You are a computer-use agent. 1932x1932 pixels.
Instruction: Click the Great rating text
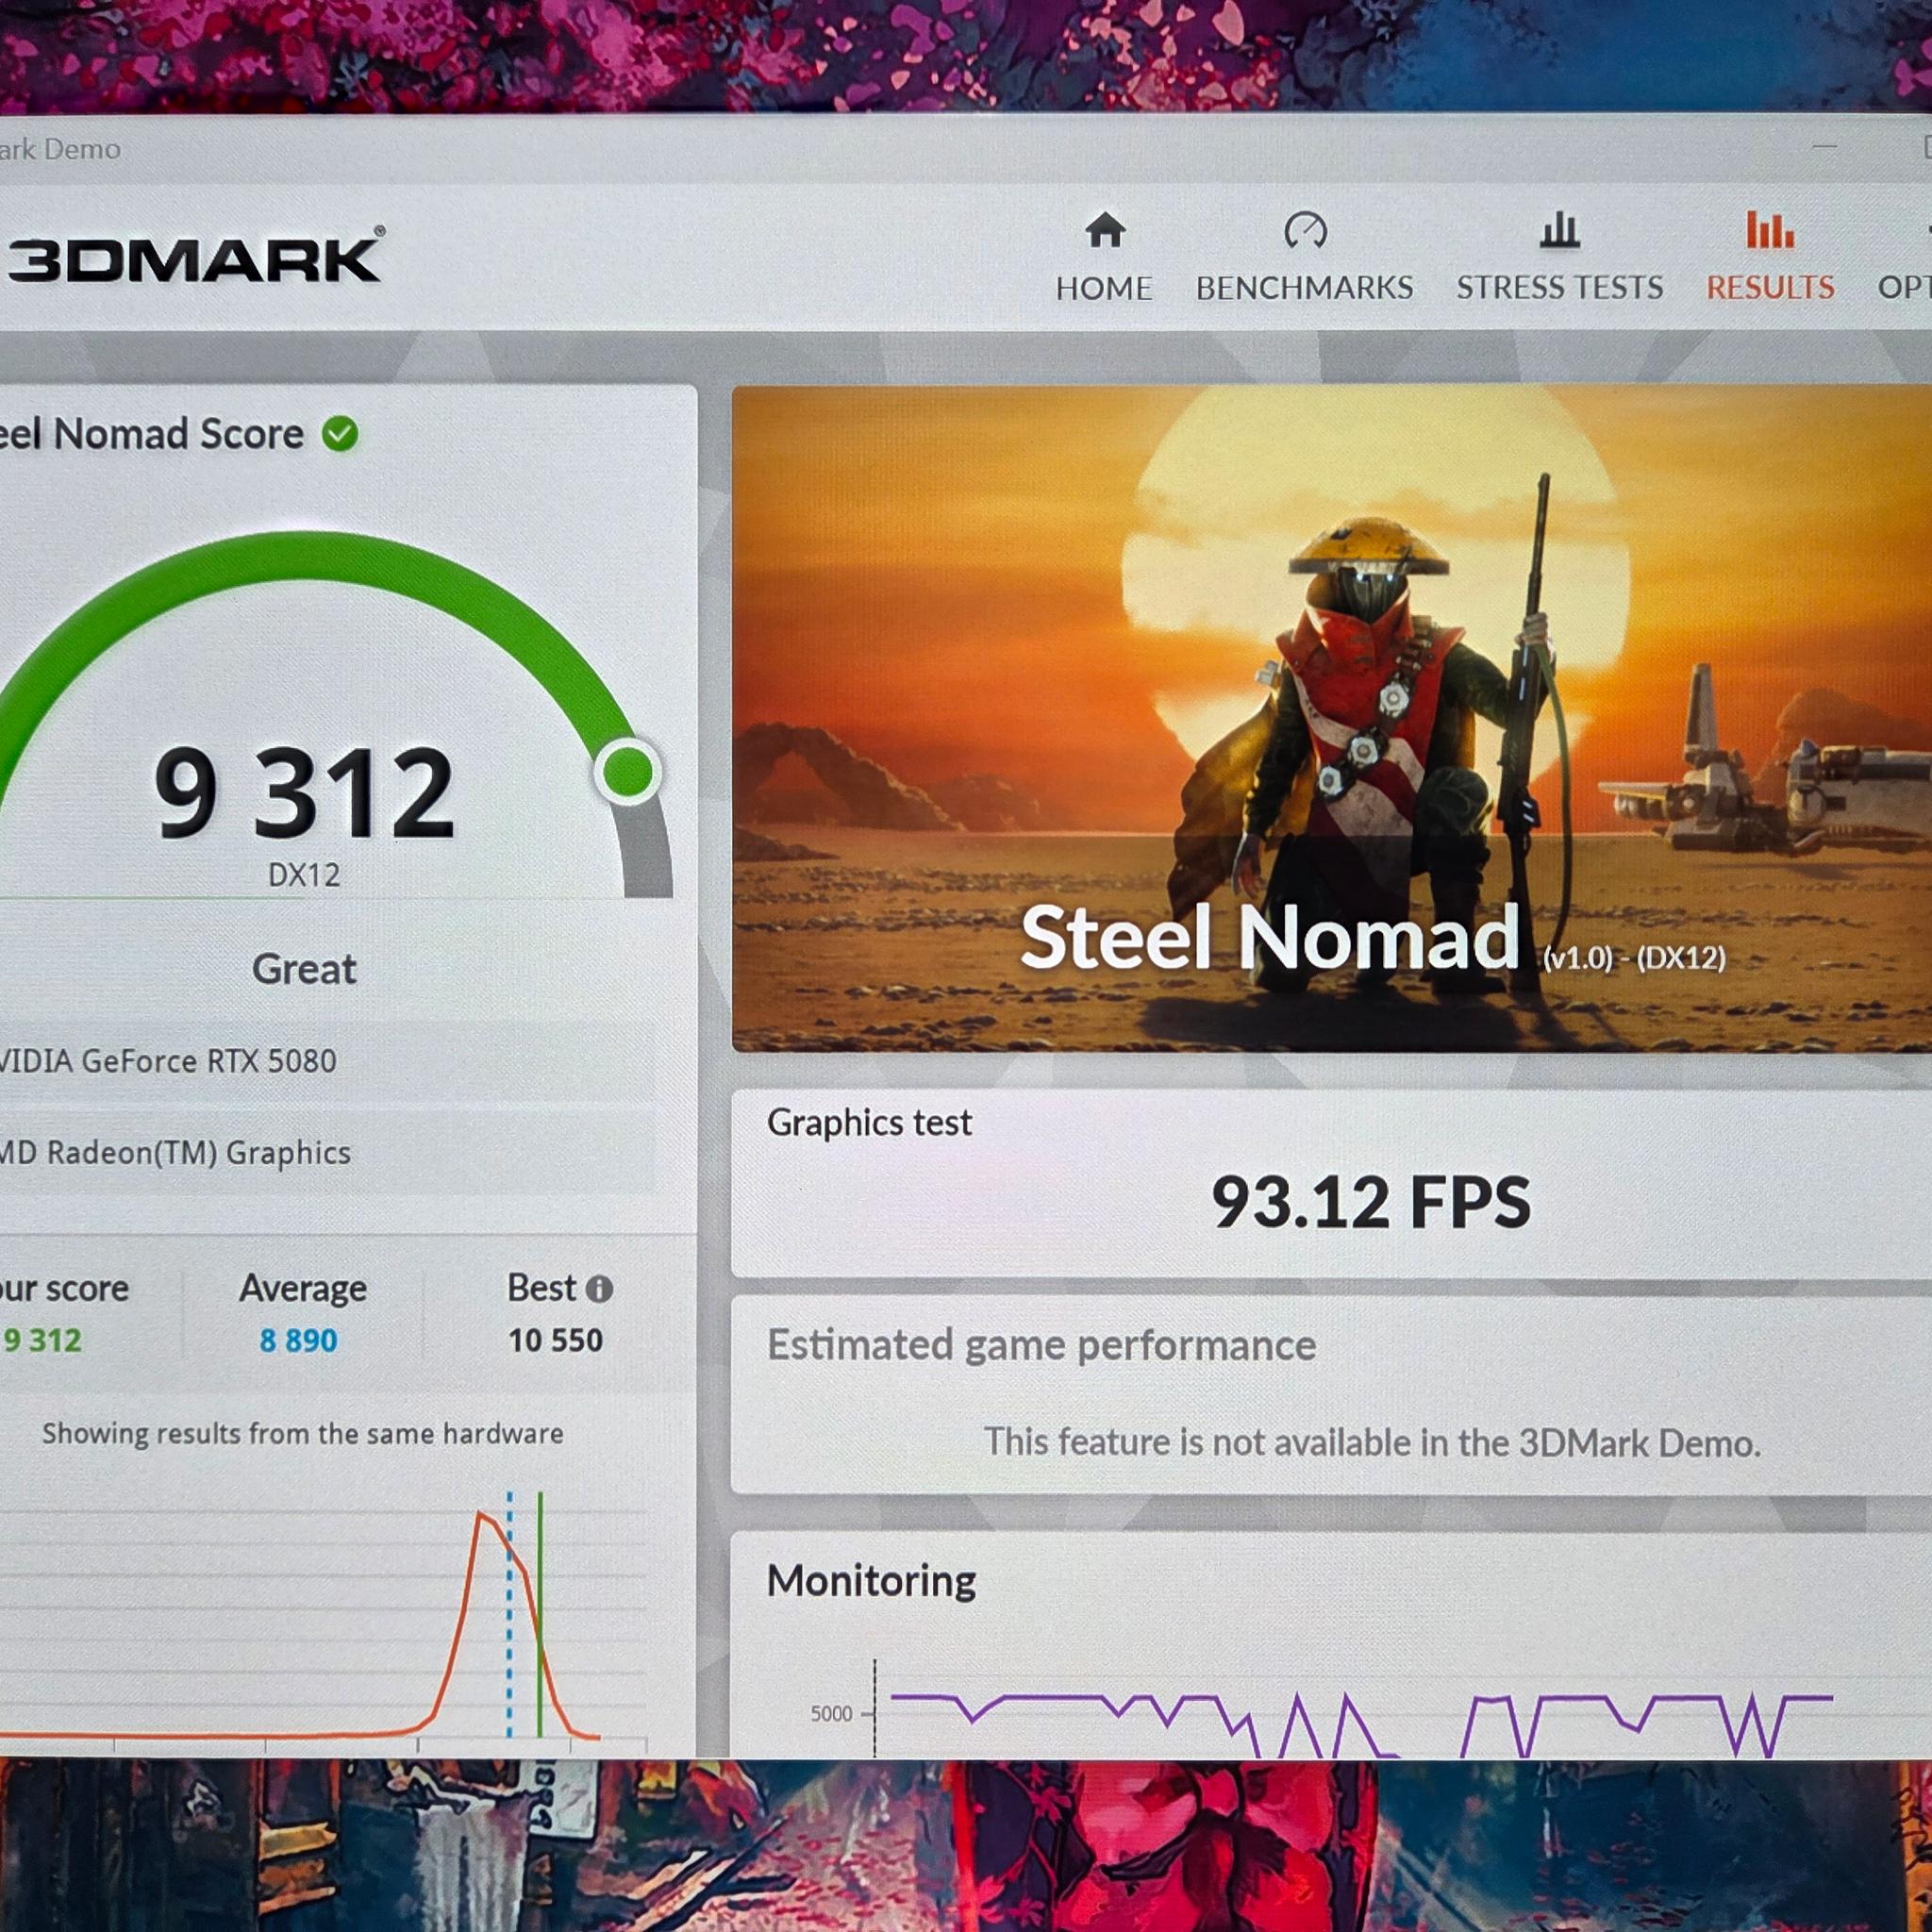(304, 969)
